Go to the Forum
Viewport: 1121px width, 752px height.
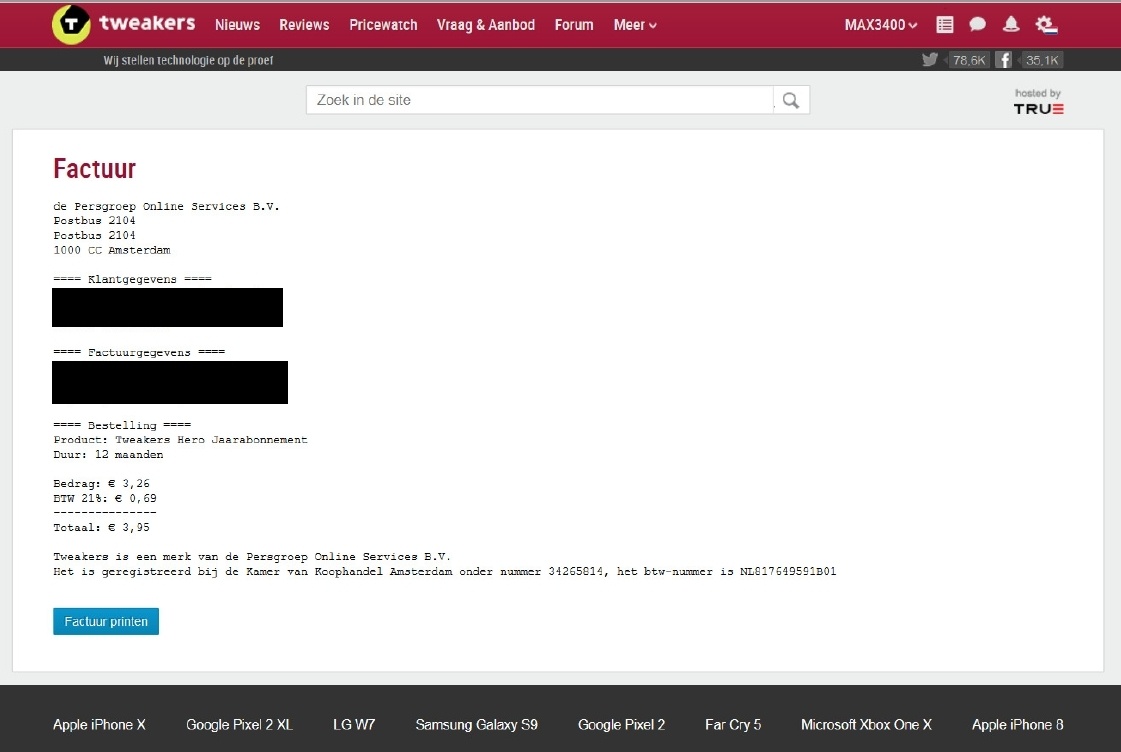coord(574,25)
